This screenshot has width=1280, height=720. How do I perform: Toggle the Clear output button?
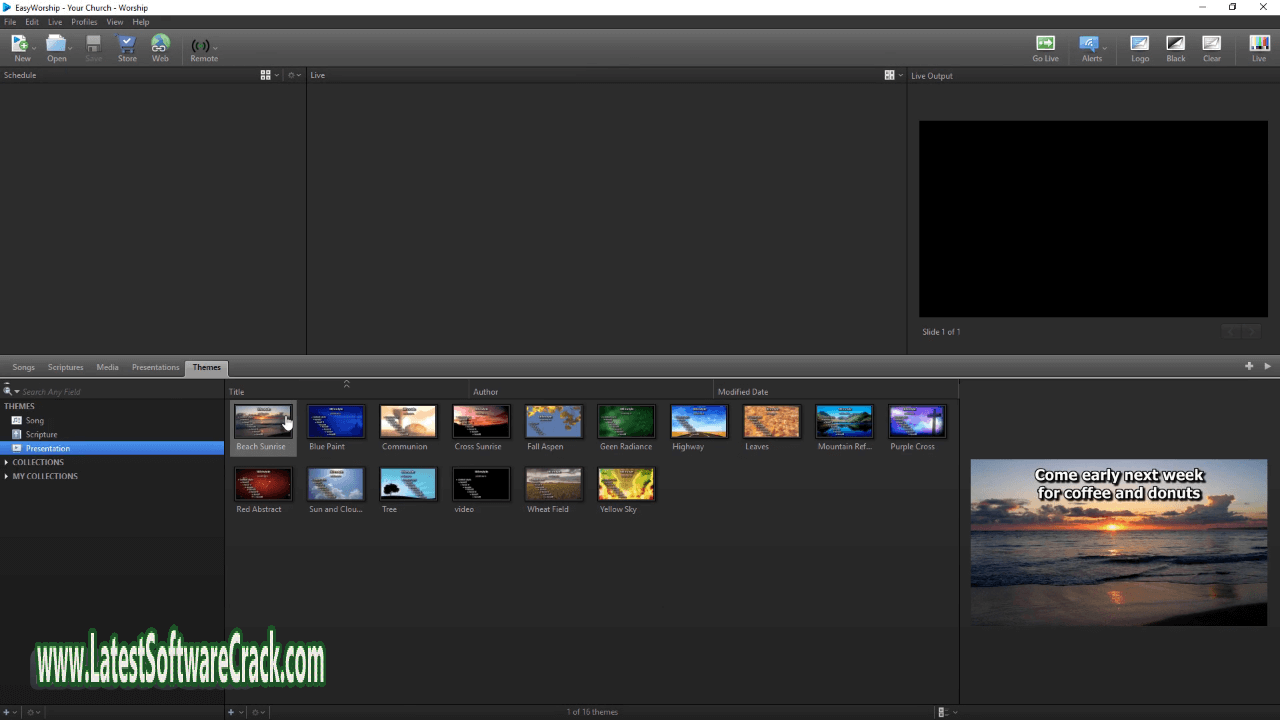[1211, 46]
